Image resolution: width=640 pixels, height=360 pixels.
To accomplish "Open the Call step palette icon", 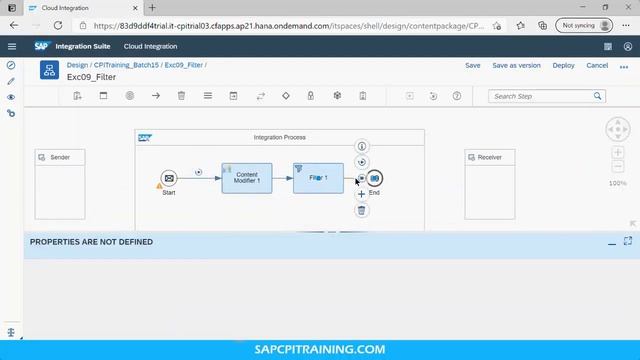I will (x=233, y=96).
